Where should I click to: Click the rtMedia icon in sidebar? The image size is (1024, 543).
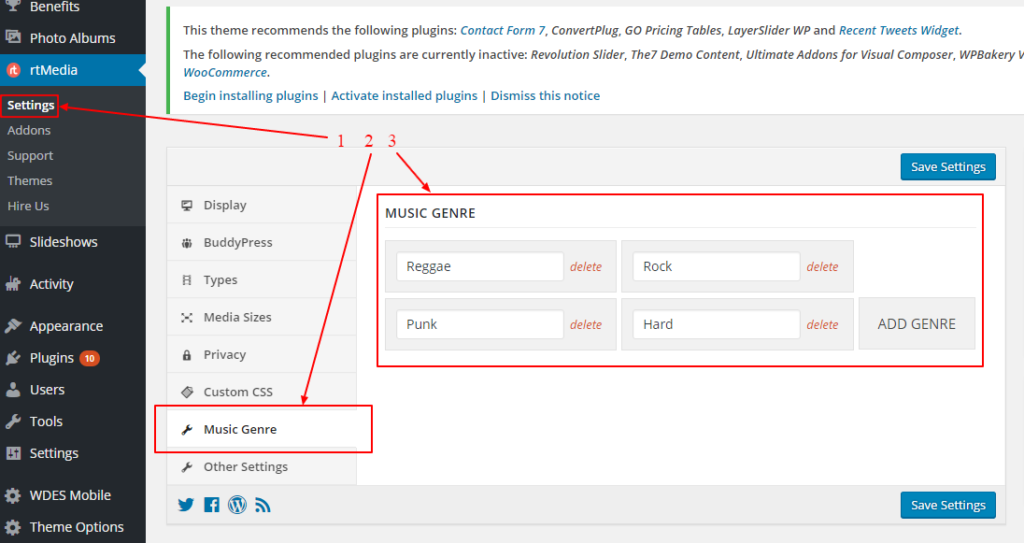13,70
